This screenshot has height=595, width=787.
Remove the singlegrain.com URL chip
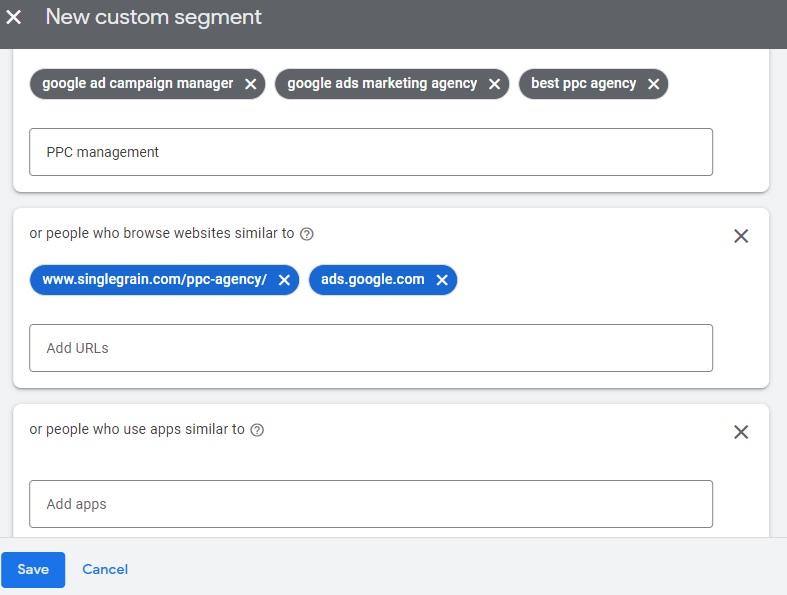(284, 280)
